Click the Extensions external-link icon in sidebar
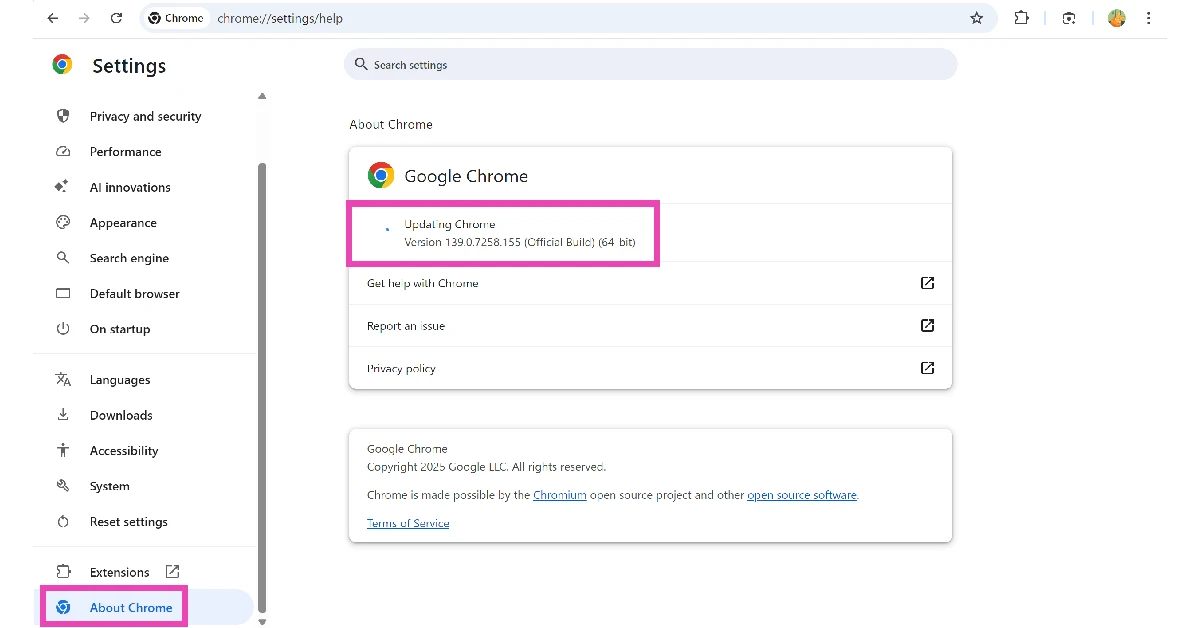This screenshot has height=628, width=1200. (172, 572)
